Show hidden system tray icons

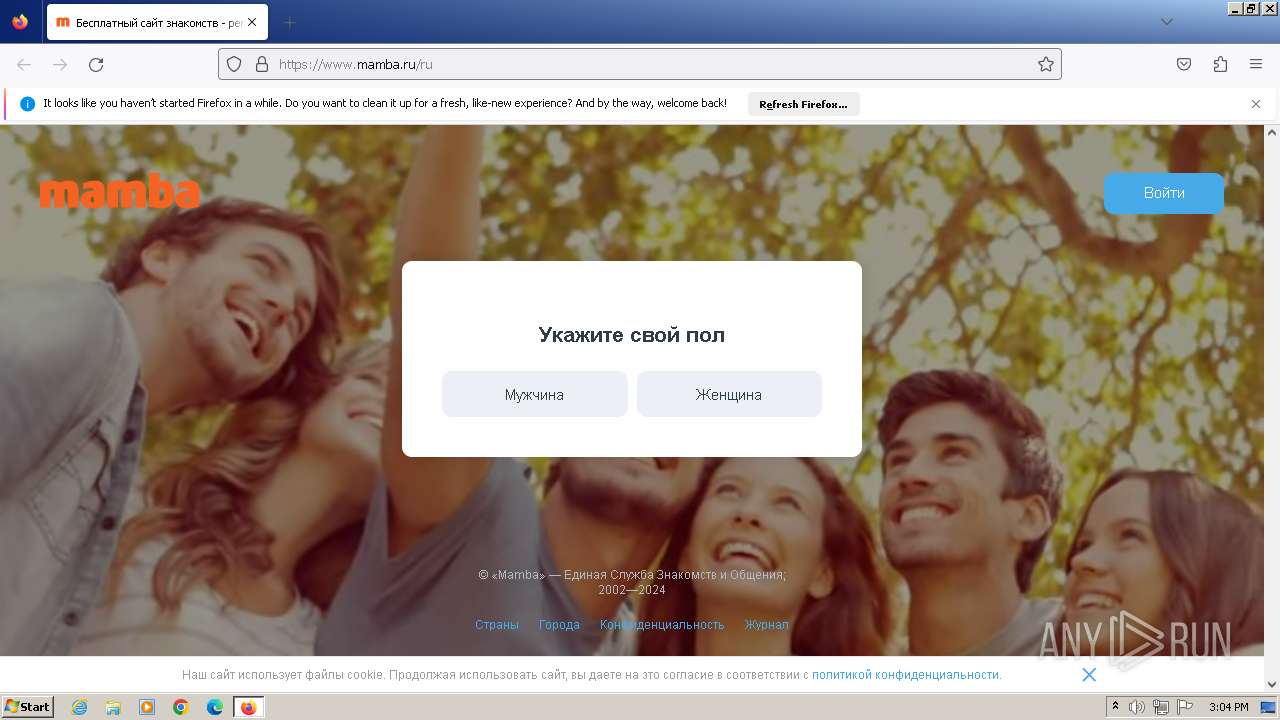[x=1116, y=707]
